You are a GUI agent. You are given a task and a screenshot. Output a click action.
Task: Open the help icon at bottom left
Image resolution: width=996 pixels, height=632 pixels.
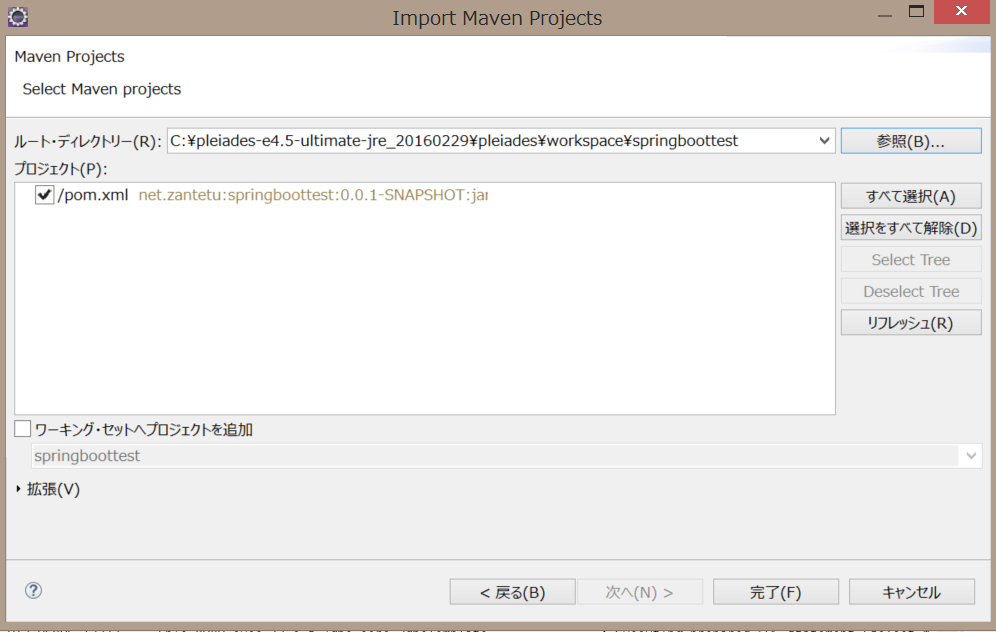pyautogui.click(x=33, y=591)
